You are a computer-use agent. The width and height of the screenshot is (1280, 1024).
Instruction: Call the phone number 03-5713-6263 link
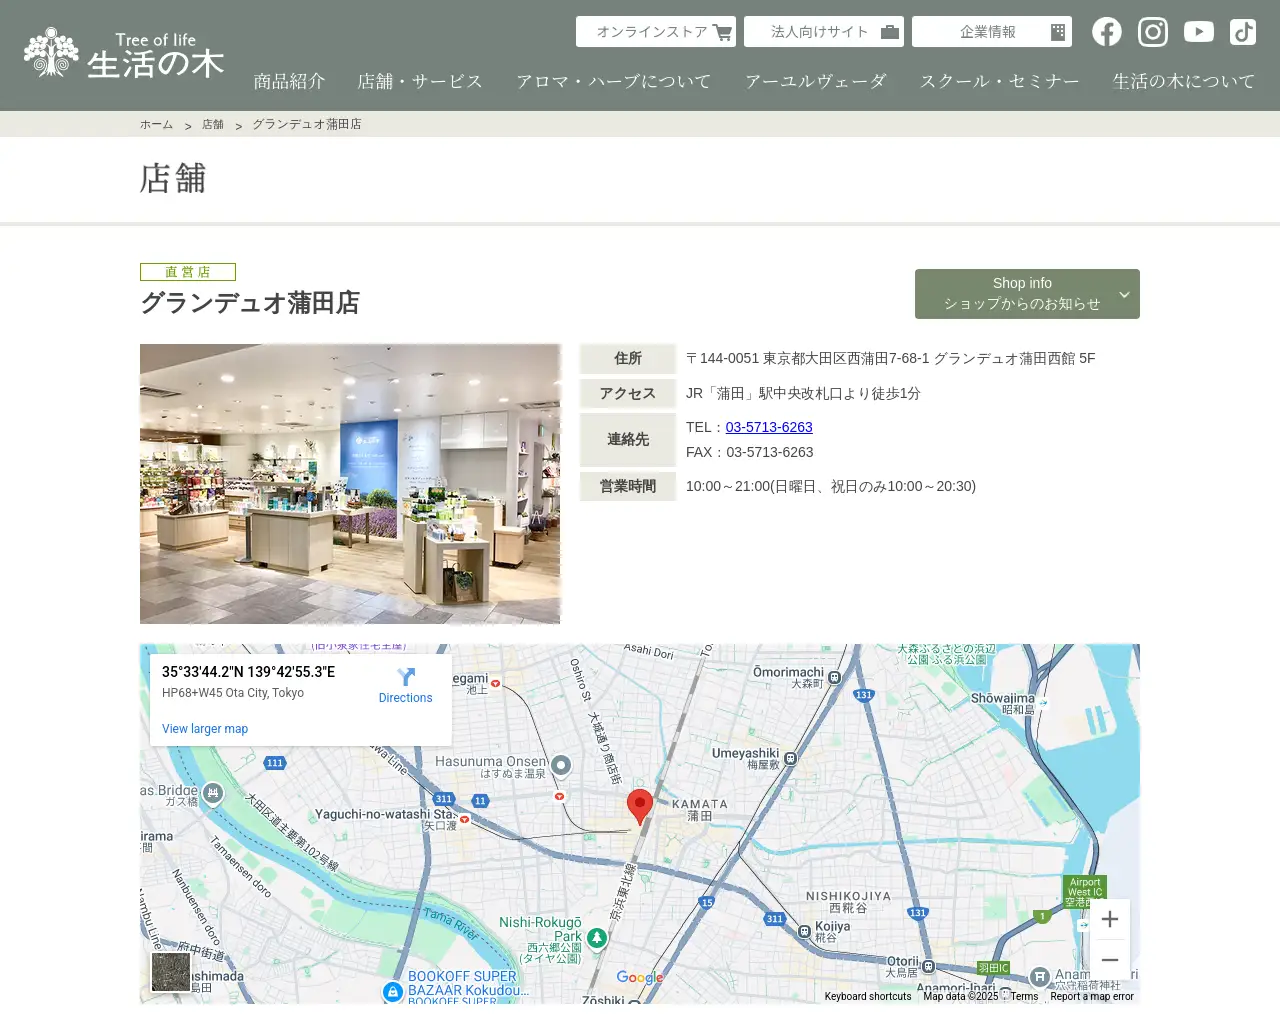768,427
